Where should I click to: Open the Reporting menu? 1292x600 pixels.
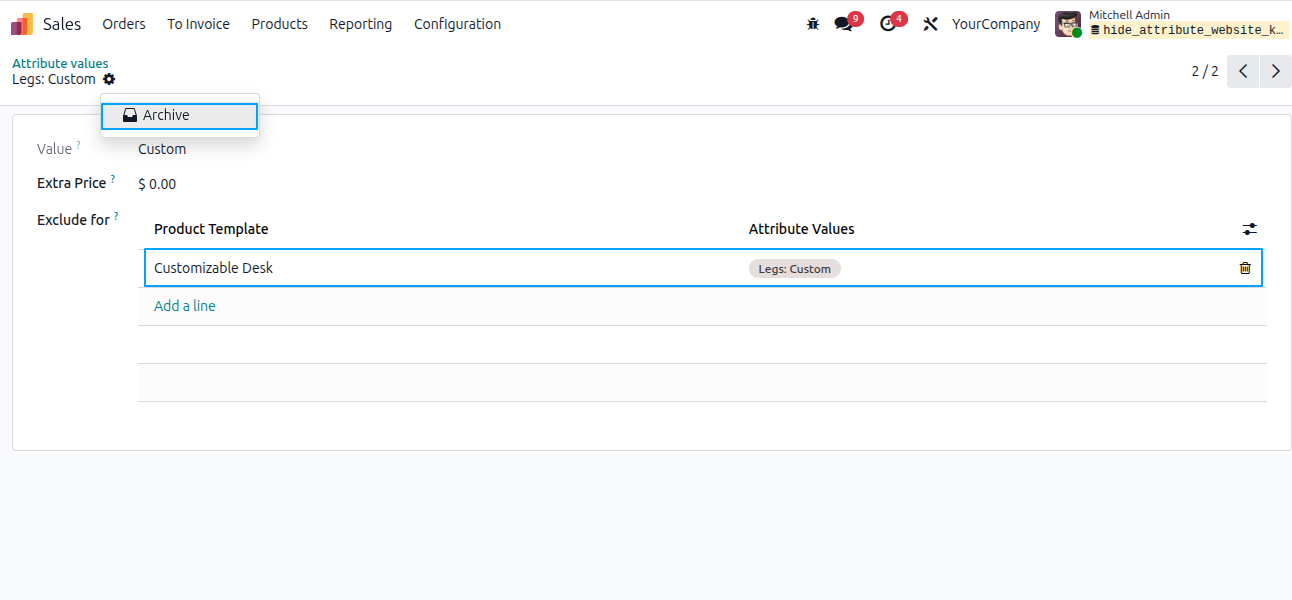coord(360,24)
